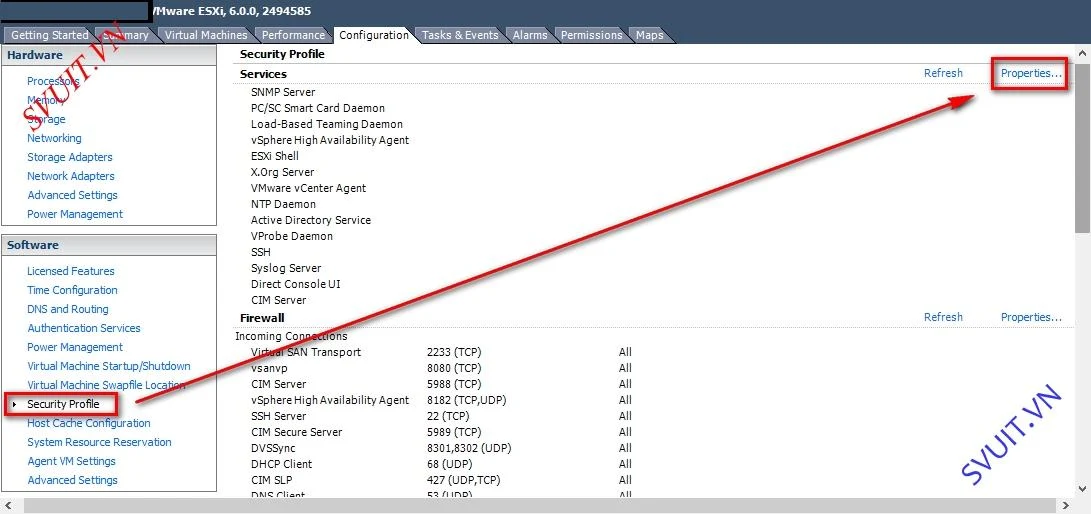Select the Configuration tab

click(374, 35)
